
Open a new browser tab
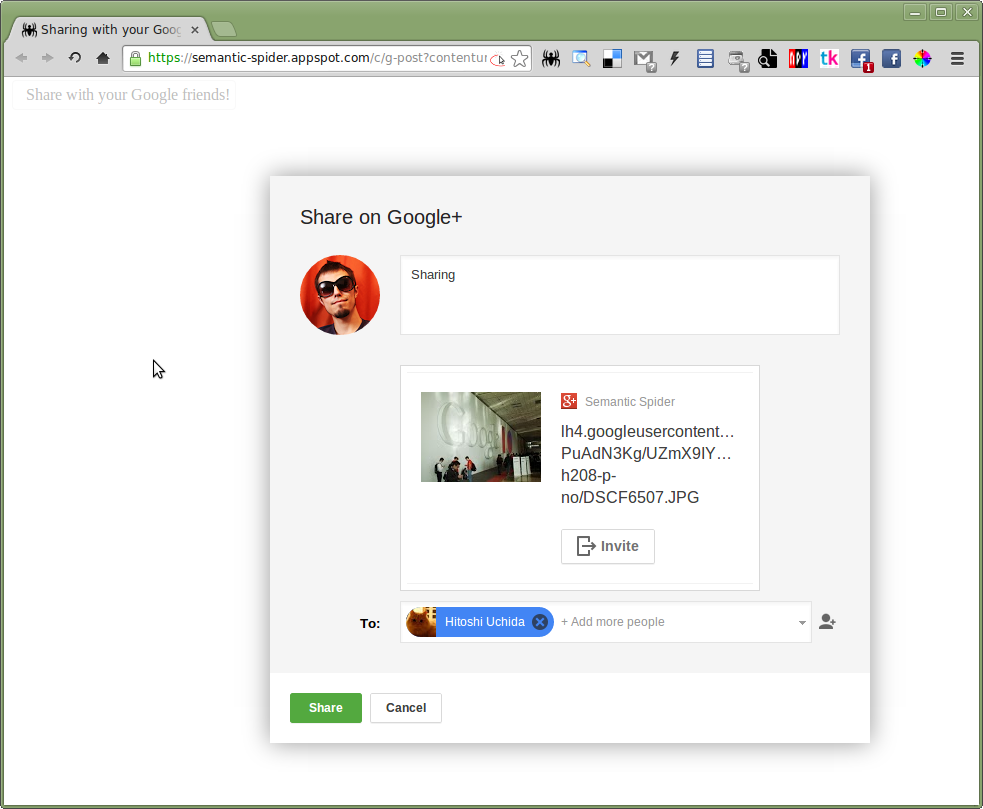point(224,30)
